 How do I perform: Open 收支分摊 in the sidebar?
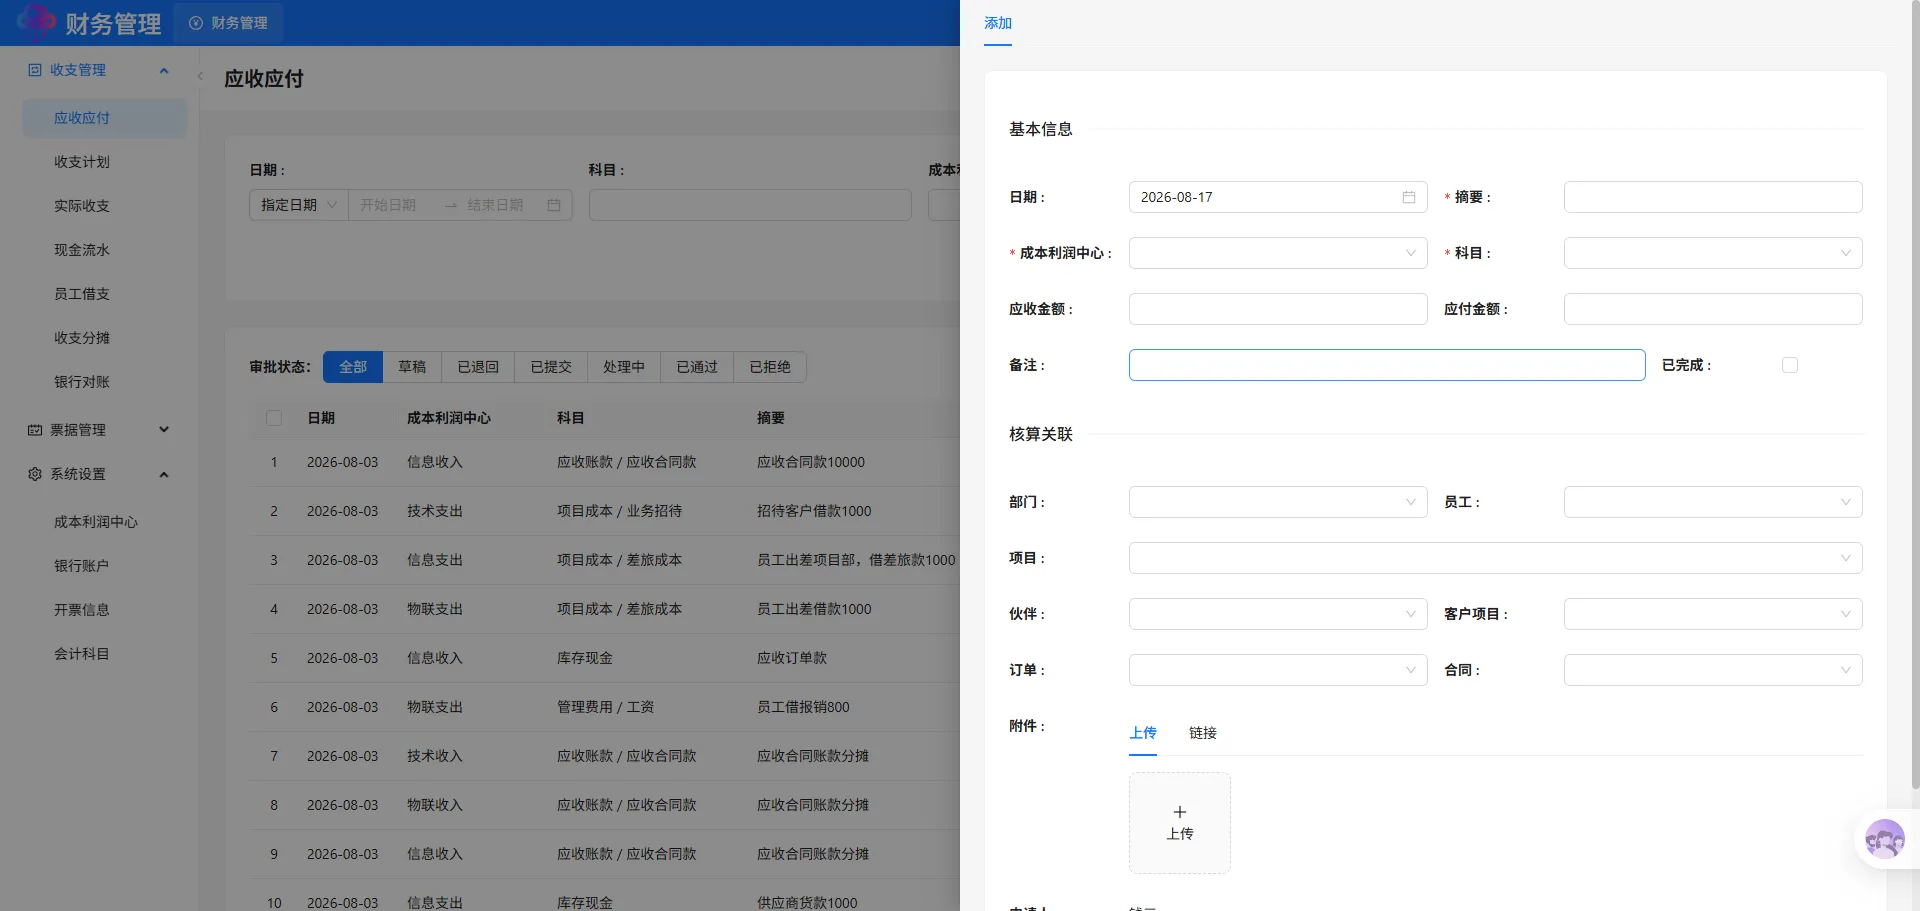[x=104, y=338]
